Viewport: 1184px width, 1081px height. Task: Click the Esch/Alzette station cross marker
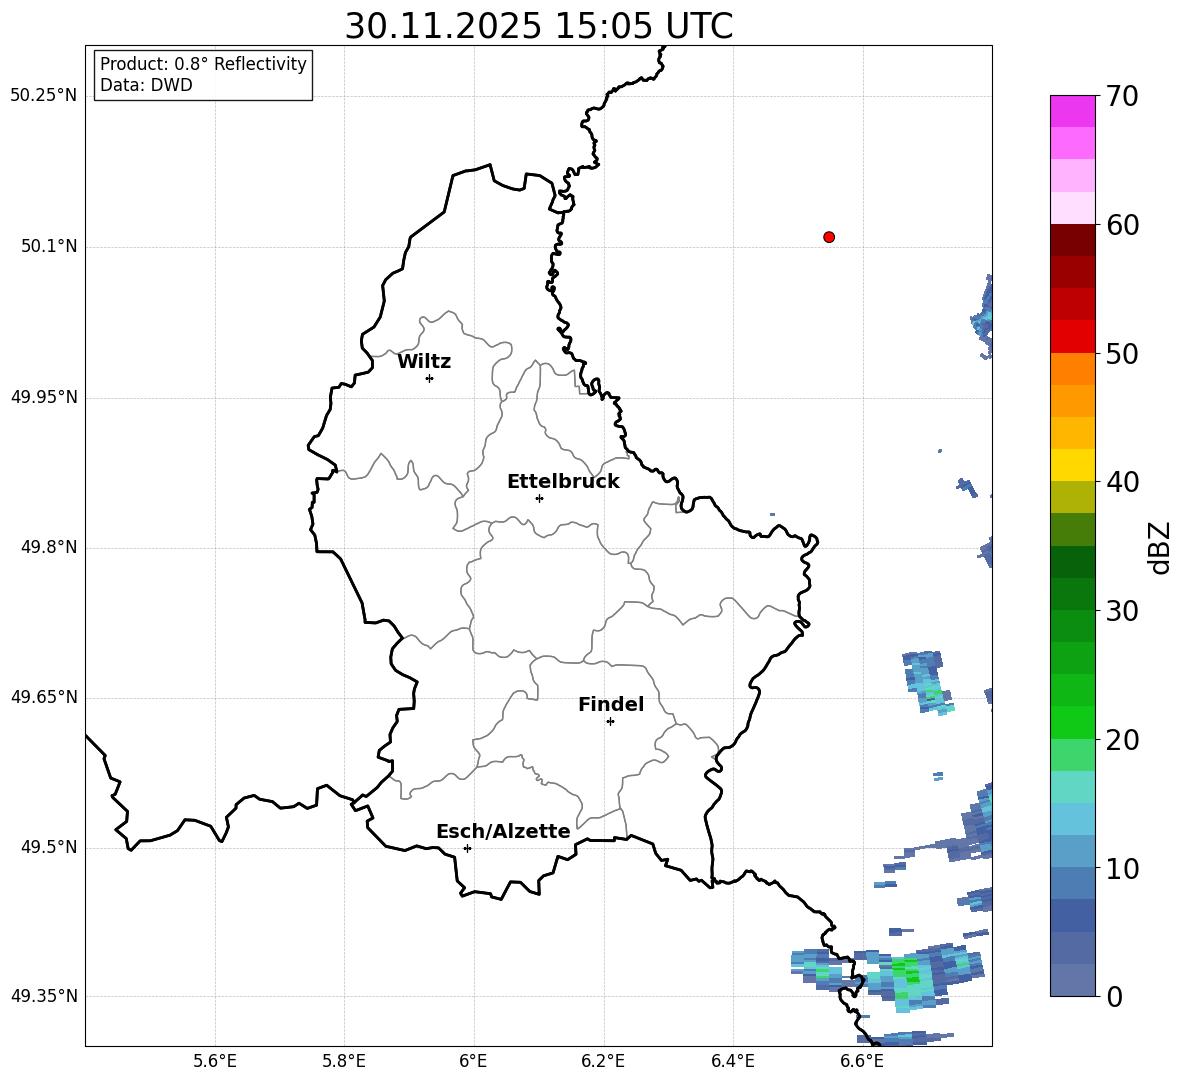tap(467, 848)
